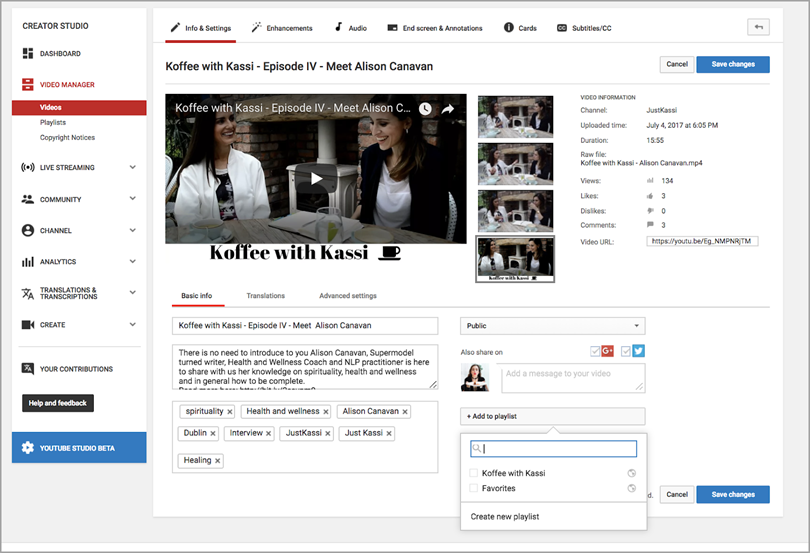Viewport: 810px width, 553px height.
Task: Select the first video thumbnail option
Action: [516, 117]
